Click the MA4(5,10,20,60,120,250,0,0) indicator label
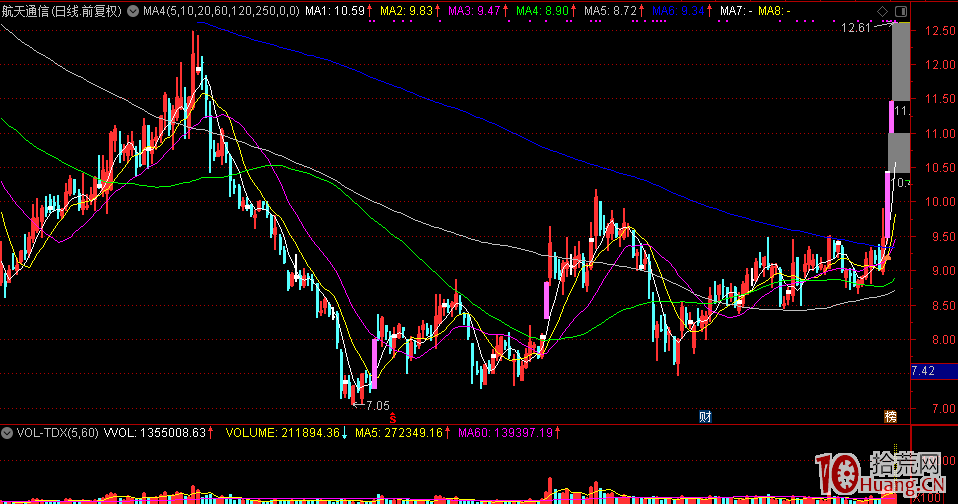 click(221, 11)
